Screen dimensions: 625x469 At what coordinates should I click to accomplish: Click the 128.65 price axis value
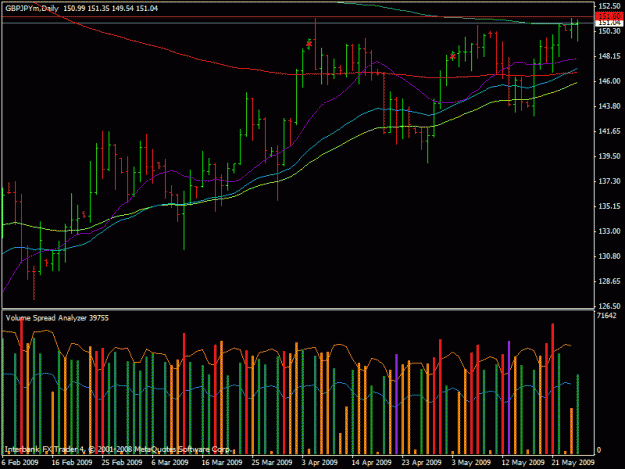point(609,281)
